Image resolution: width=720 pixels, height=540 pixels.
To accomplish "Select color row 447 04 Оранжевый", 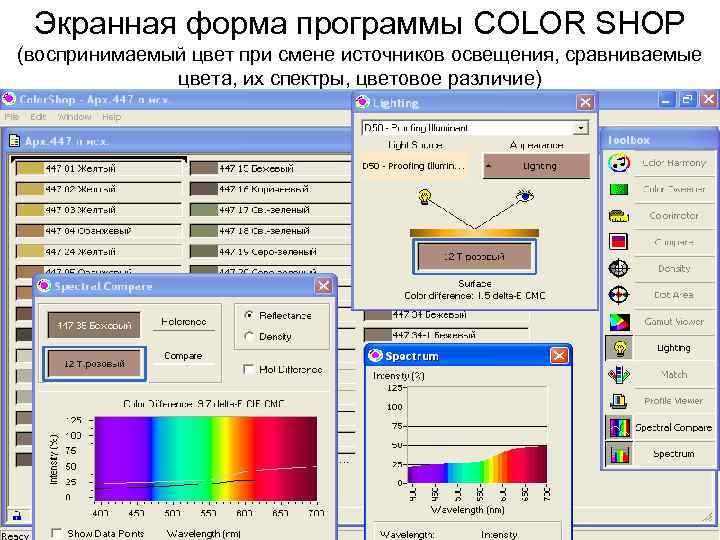I will click(x=99, y=231).
